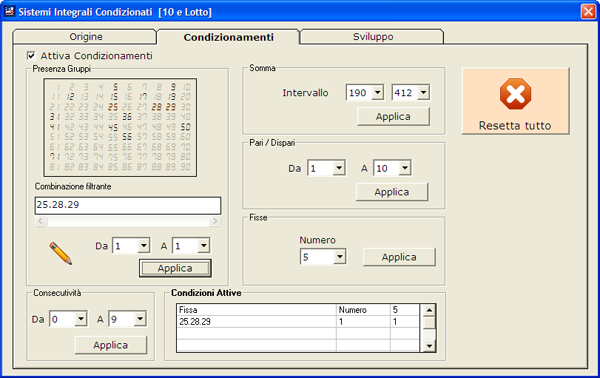This screenshot has height=378, width=600.
Task: Select the Condizionamenti tab
Action: pos(228,37)
